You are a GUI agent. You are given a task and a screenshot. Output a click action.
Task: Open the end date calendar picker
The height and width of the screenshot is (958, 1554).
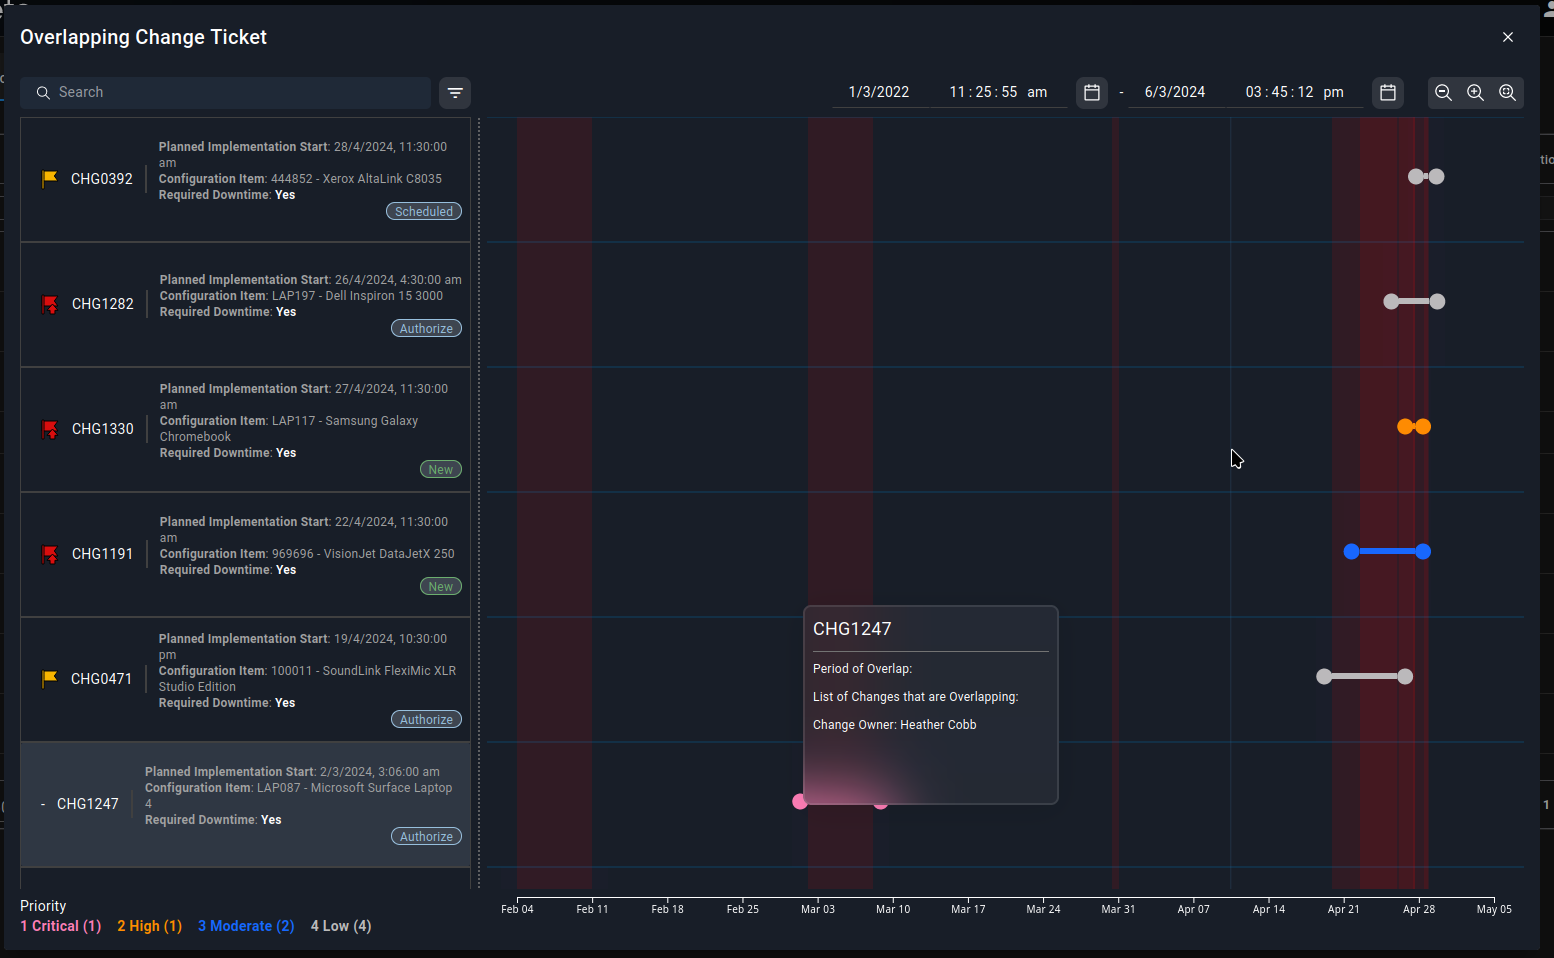click(1388, 93)
